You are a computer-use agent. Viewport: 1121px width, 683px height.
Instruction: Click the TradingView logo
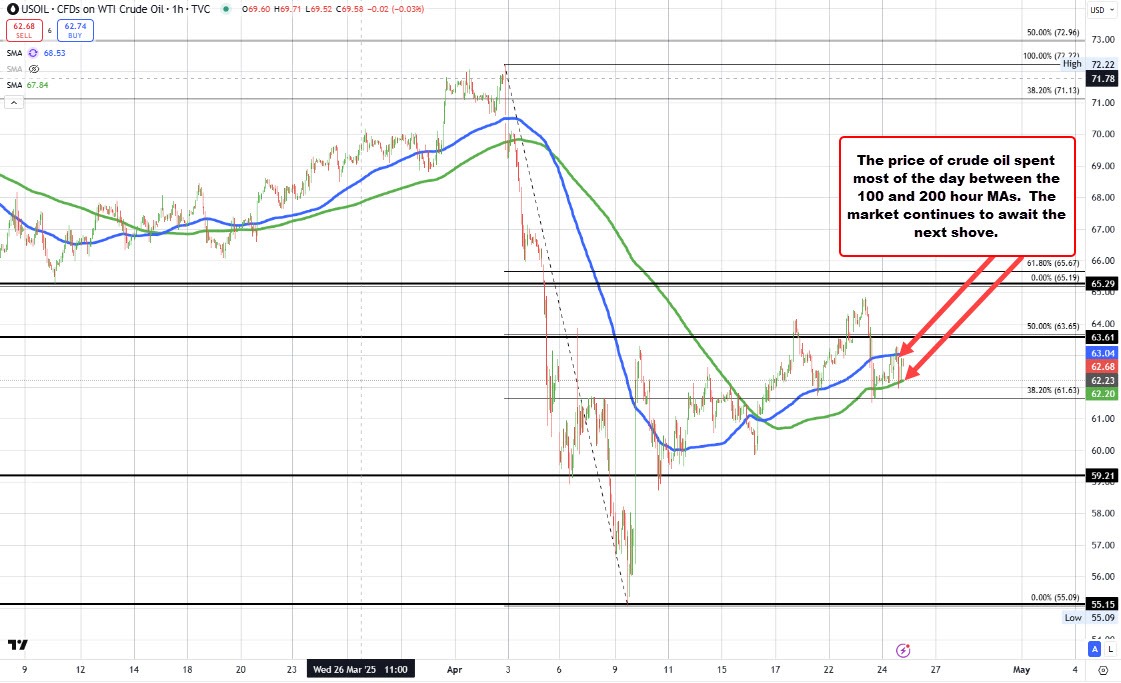[x=18, y=644]
